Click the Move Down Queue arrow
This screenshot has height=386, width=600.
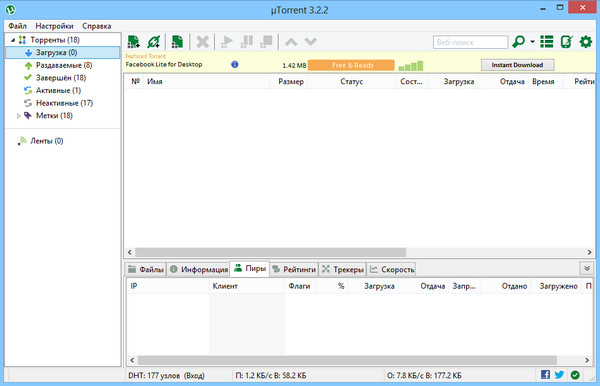tap(311, 42)
